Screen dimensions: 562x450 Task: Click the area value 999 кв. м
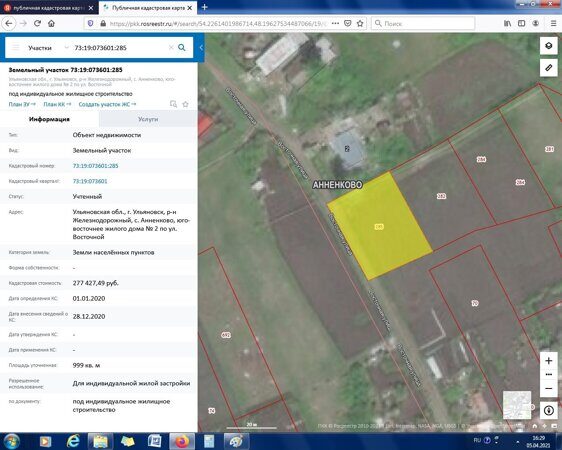[x=86, y=365]
